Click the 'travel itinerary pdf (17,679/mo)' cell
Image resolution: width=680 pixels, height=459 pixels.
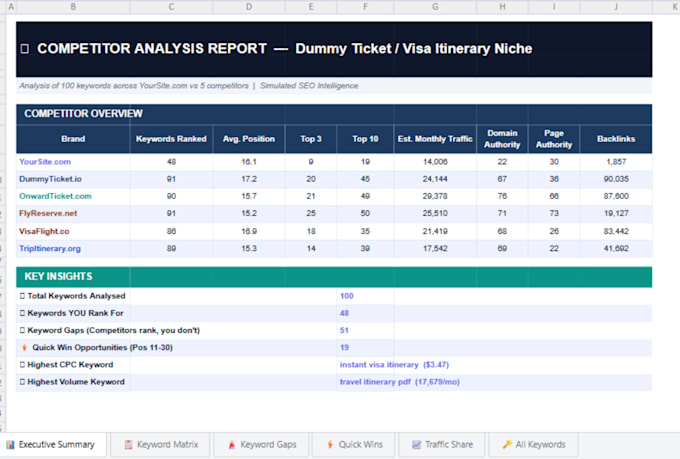coord(399,382)
